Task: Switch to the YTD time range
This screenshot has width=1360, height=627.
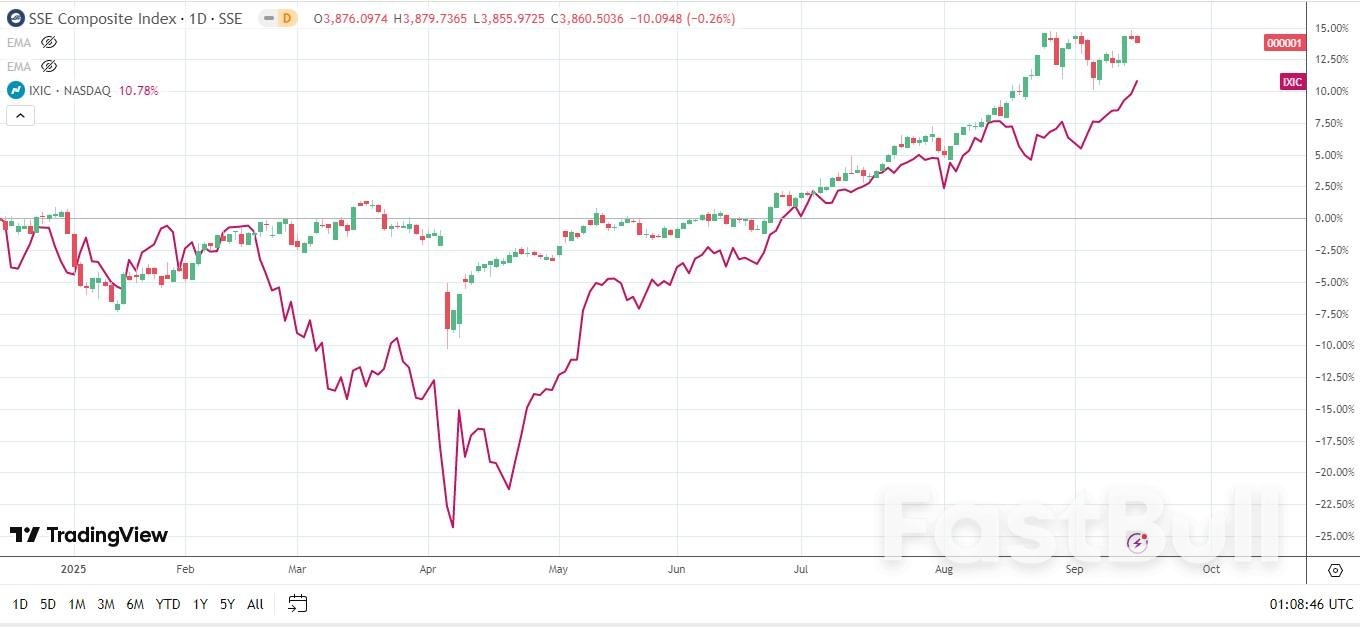Action: (168, 604)
